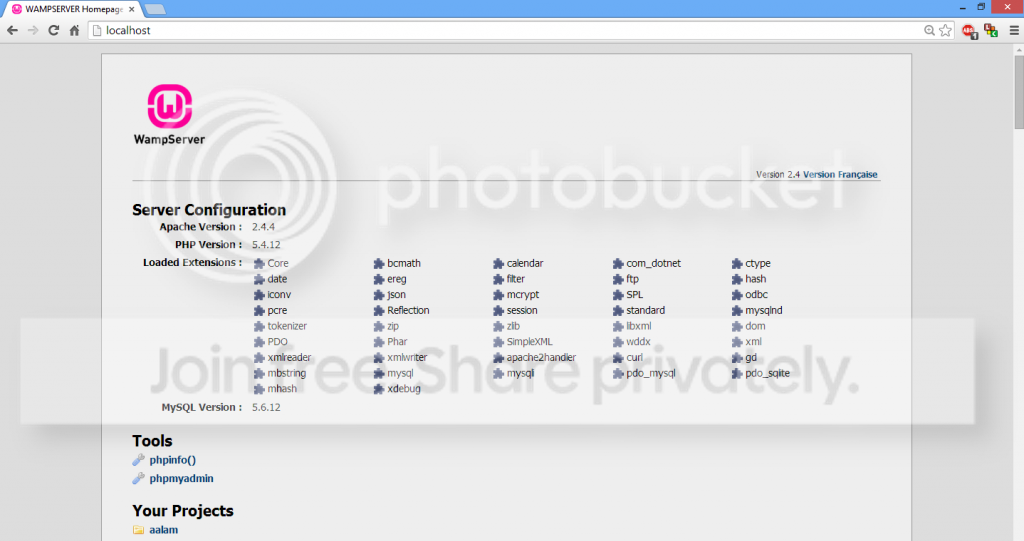Click the puzzle icon next to apache2handler
The height and width of the screenshot is (541, 1024).
click(x=498, y=357)
